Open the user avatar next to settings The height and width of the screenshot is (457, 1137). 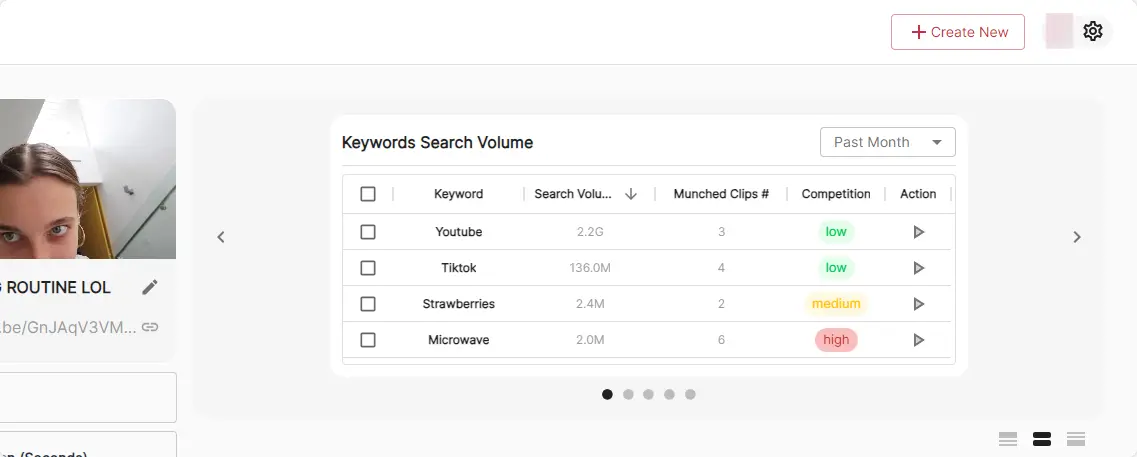[1059, 31]
